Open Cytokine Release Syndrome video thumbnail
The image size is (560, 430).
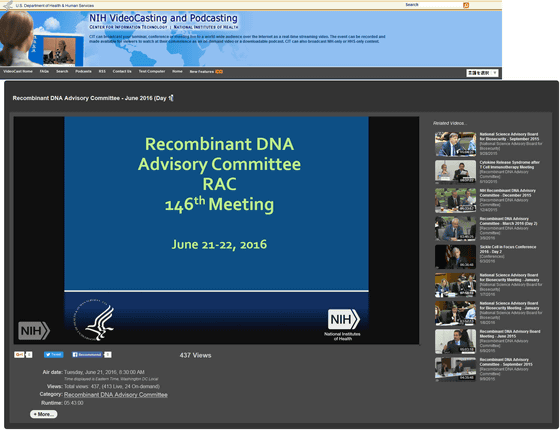[455, 172]
